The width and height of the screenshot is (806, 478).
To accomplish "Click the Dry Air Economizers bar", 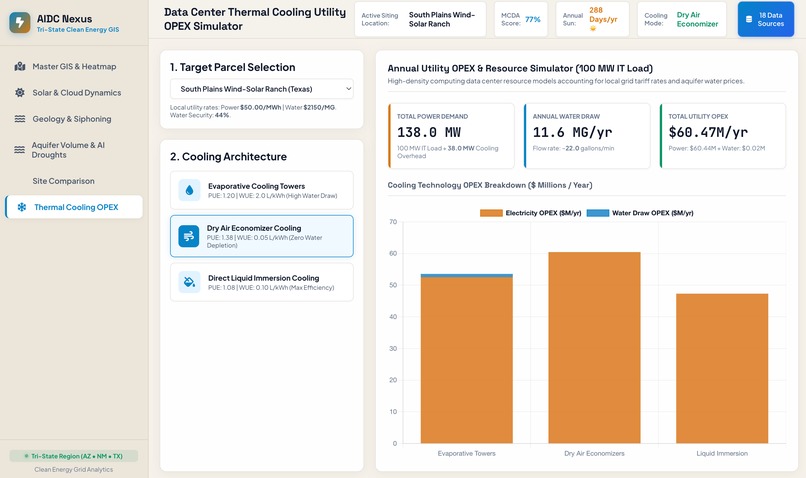I will [x=594, y=347].
